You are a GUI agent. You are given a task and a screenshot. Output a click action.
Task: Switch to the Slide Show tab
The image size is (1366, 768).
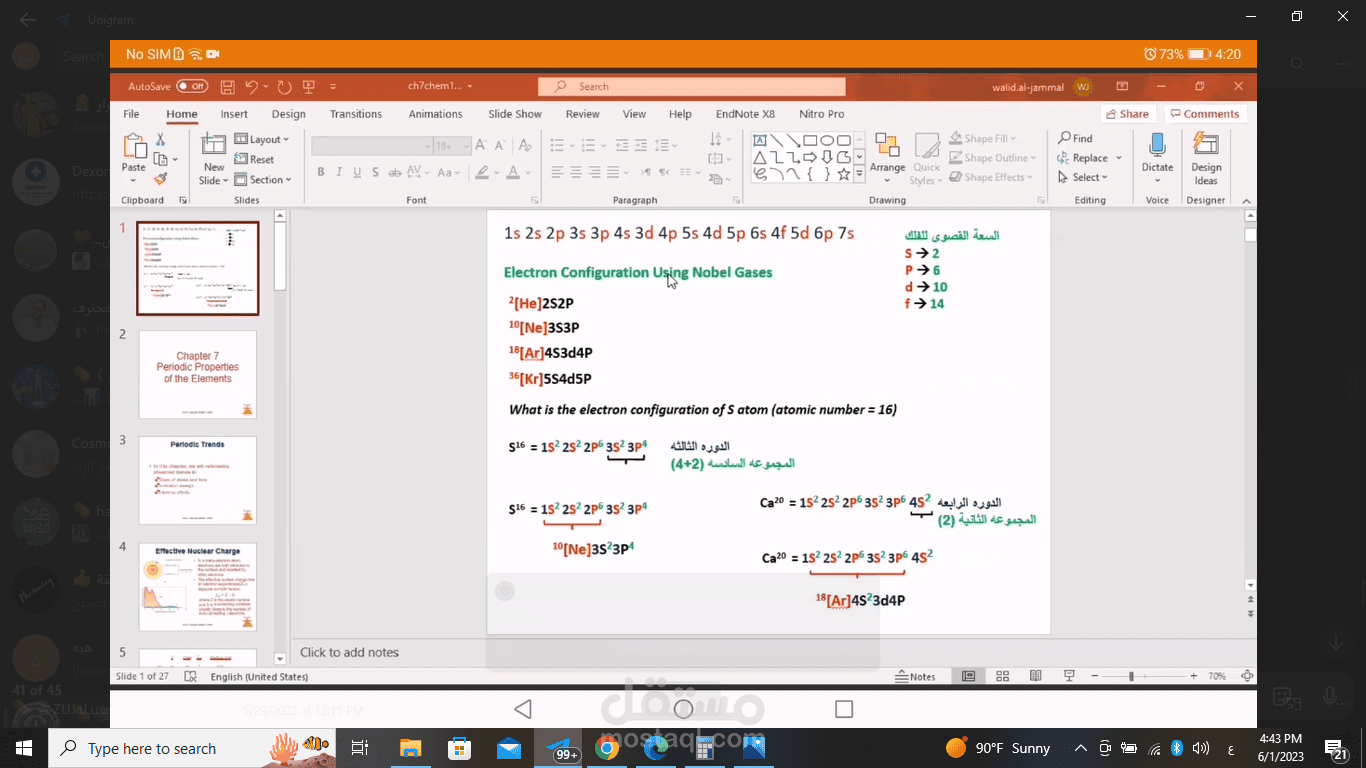[515, 114]
